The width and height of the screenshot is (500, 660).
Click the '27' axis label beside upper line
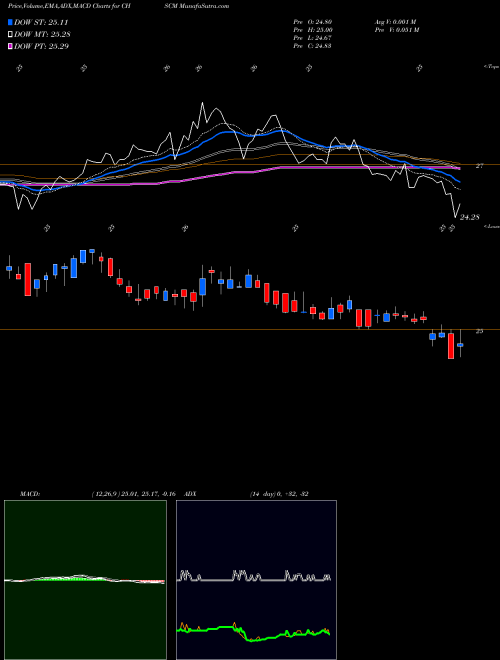pyautogui.click(x=479, y=166)
